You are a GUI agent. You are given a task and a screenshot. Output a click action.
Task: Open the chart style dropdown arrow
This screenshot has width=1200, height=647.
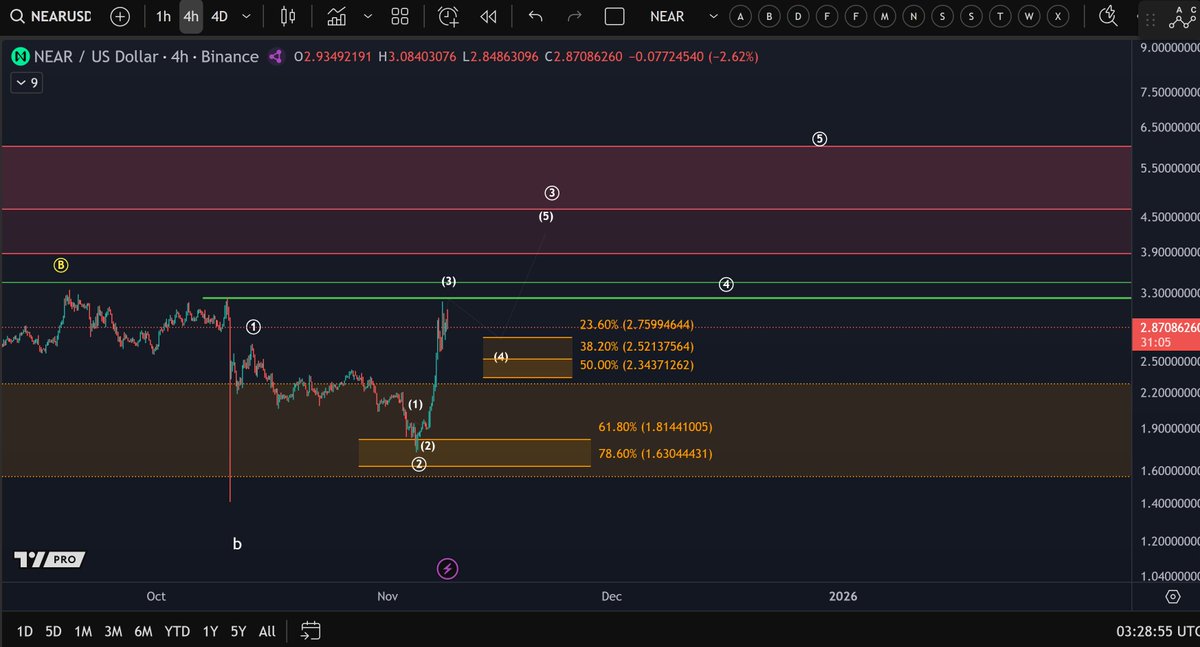click(x=366, y=17)
